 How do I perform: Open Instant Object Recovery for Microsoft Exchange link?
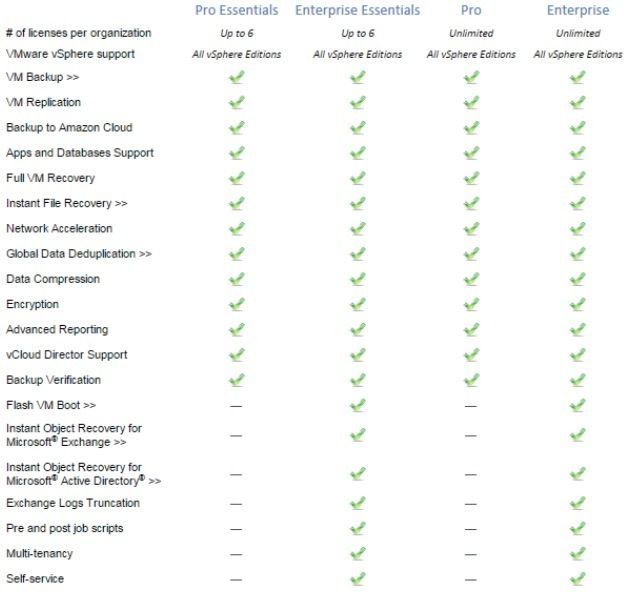74,435
